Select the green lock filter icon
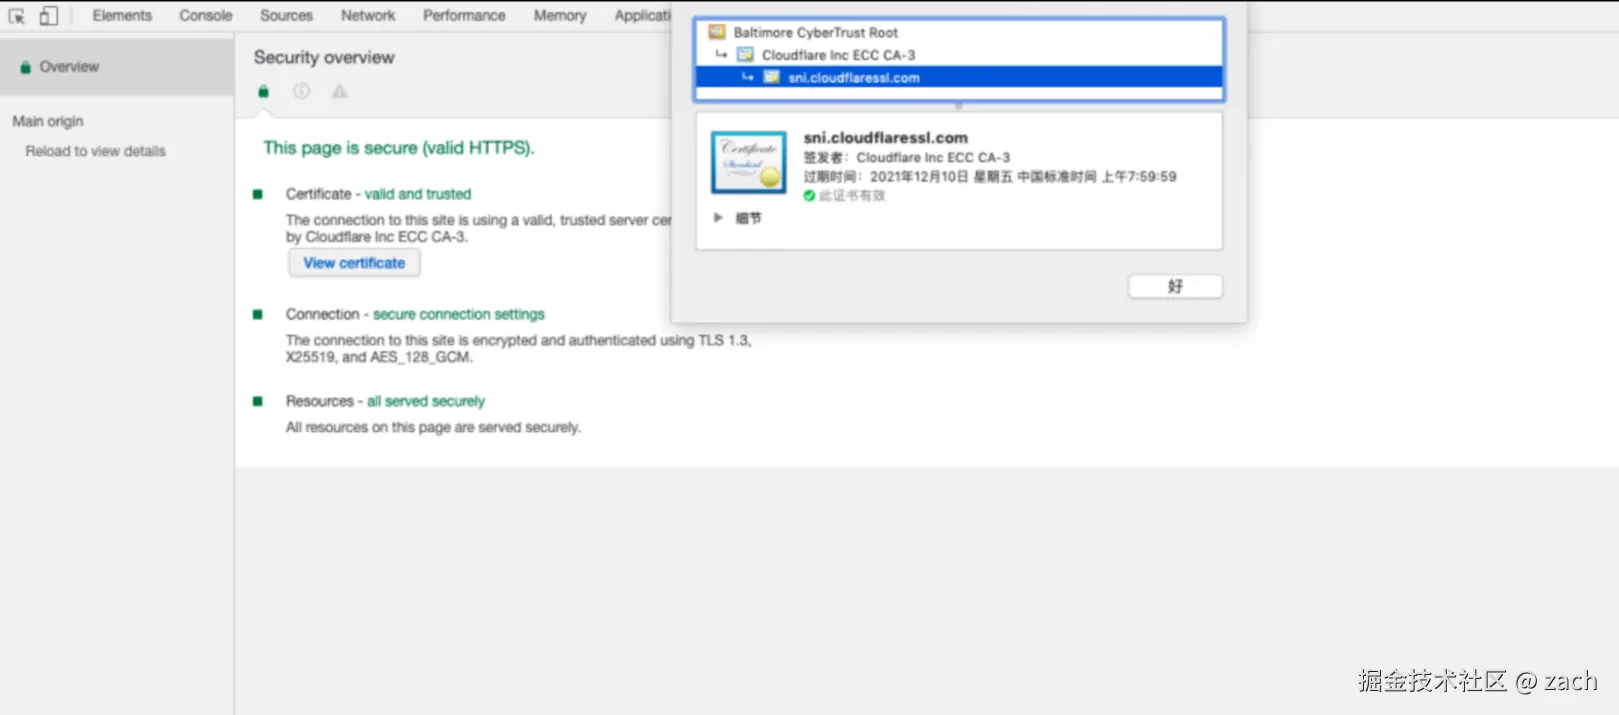Screen dimensions: 1619x715 click(x=263, y=92)
